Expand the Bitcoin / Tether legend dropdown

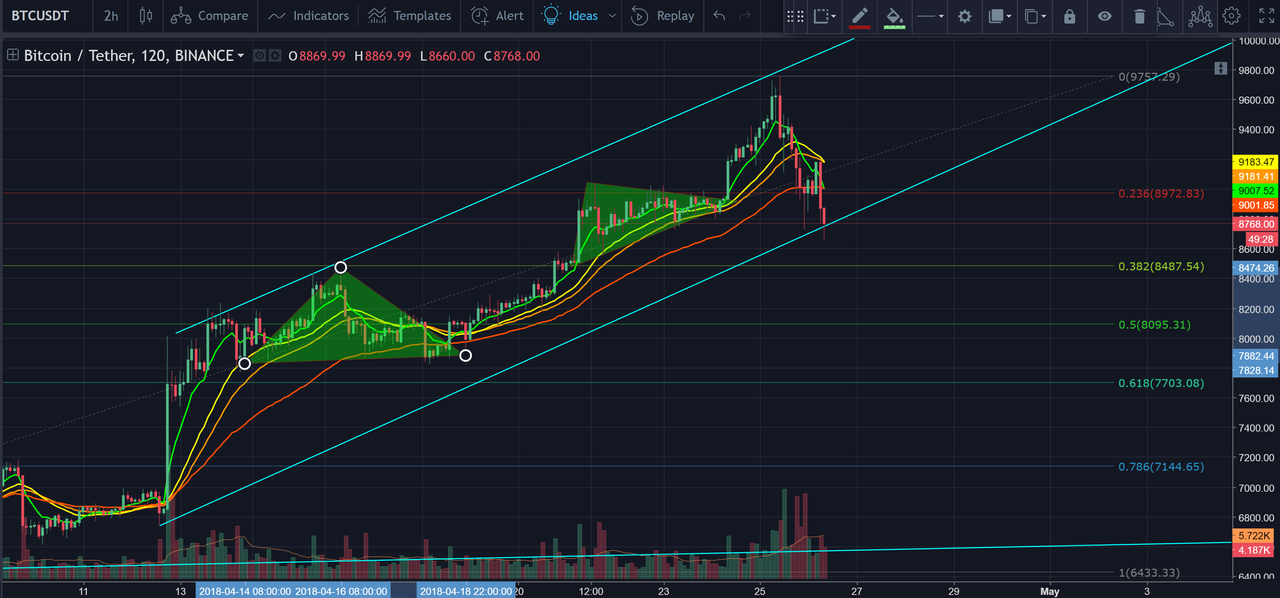point(241,57)
